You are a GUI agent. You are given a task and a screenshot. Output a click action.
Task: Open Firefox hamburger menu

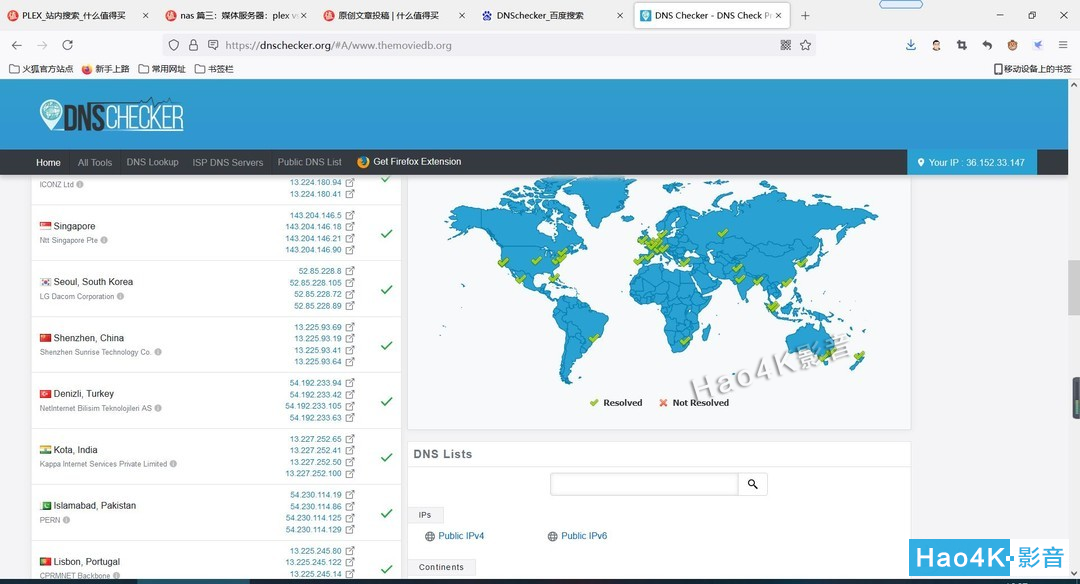1063,45
